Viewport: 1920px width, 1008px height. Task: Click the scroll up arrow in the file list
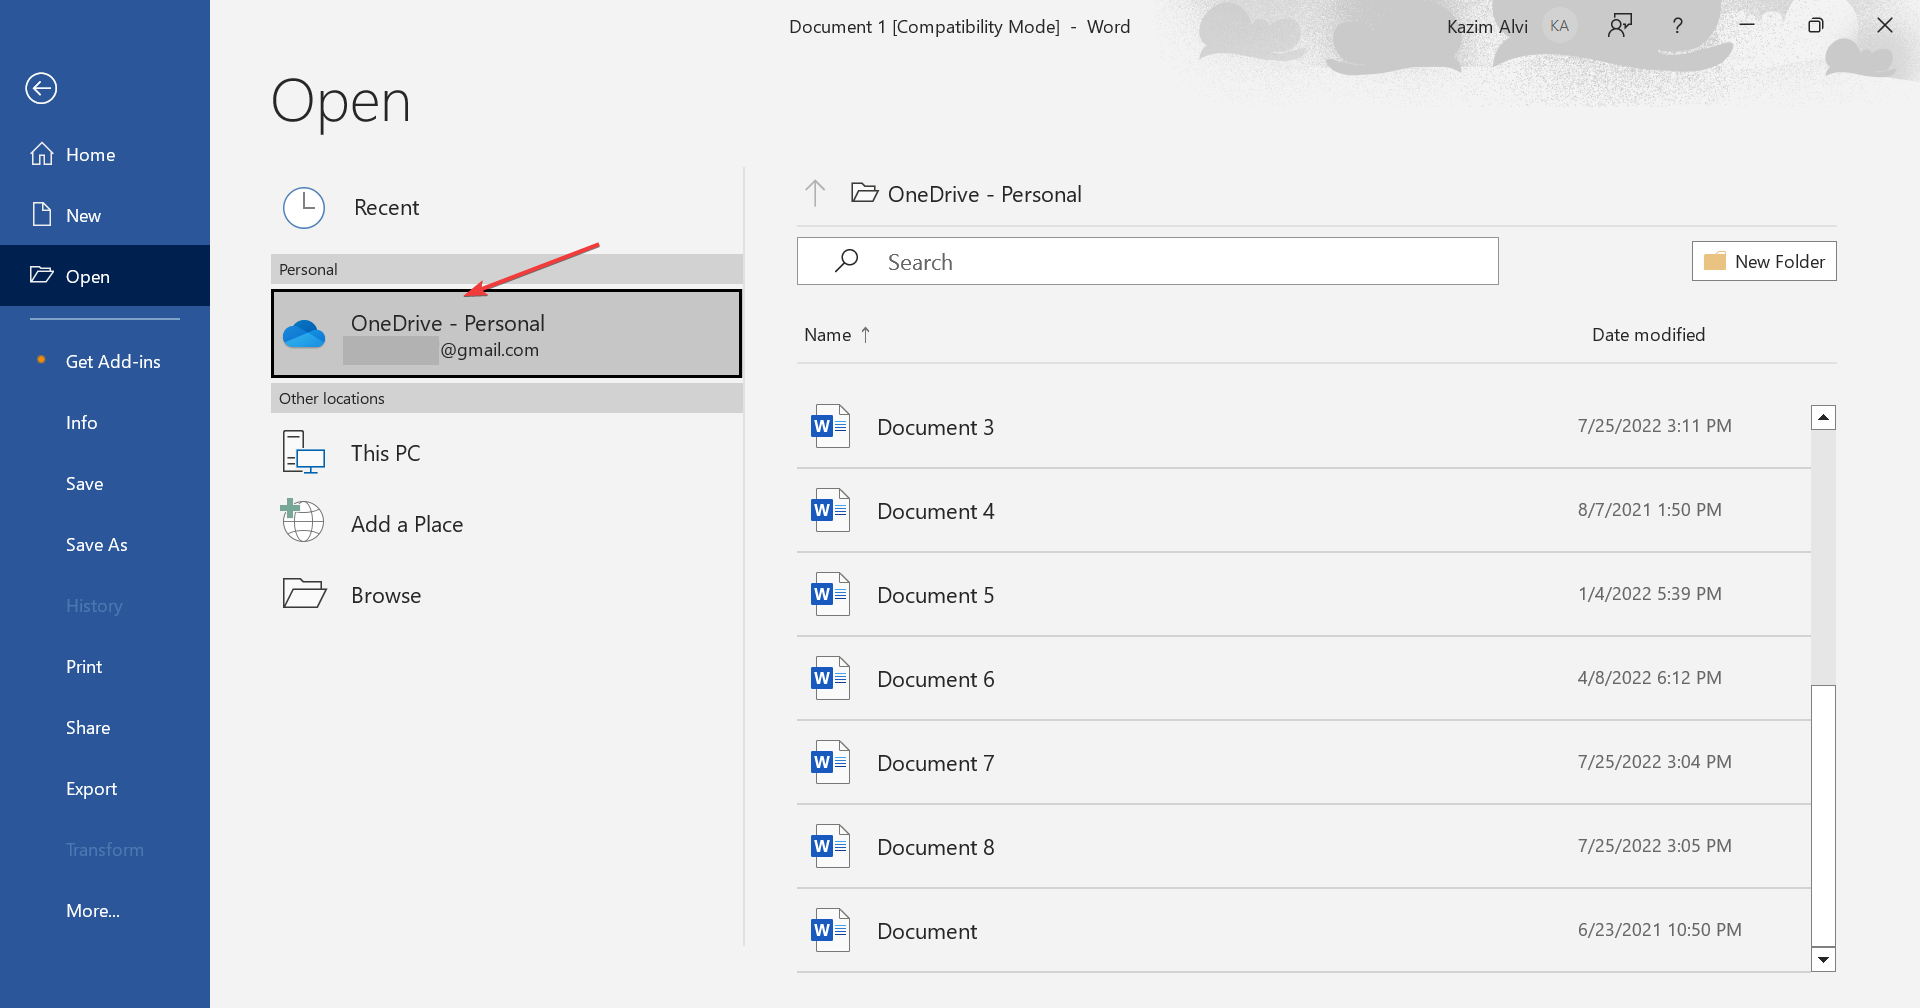pyautogui.click(x=1823, y=417)
